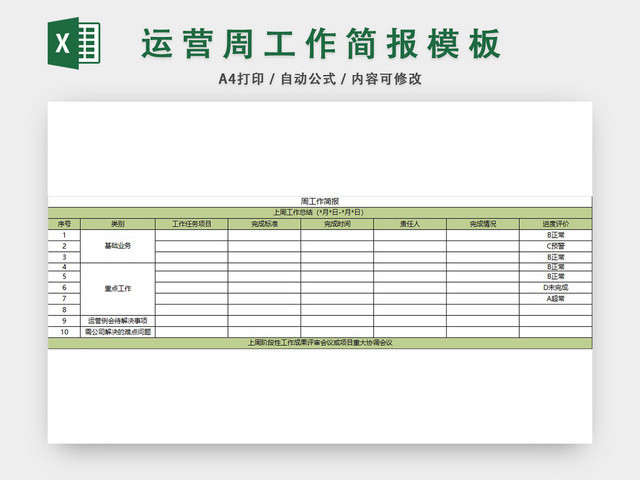This screenshot has height=480, width=640.
Task: Select the C预警 rating in row 2
Action: pos(556,246)
